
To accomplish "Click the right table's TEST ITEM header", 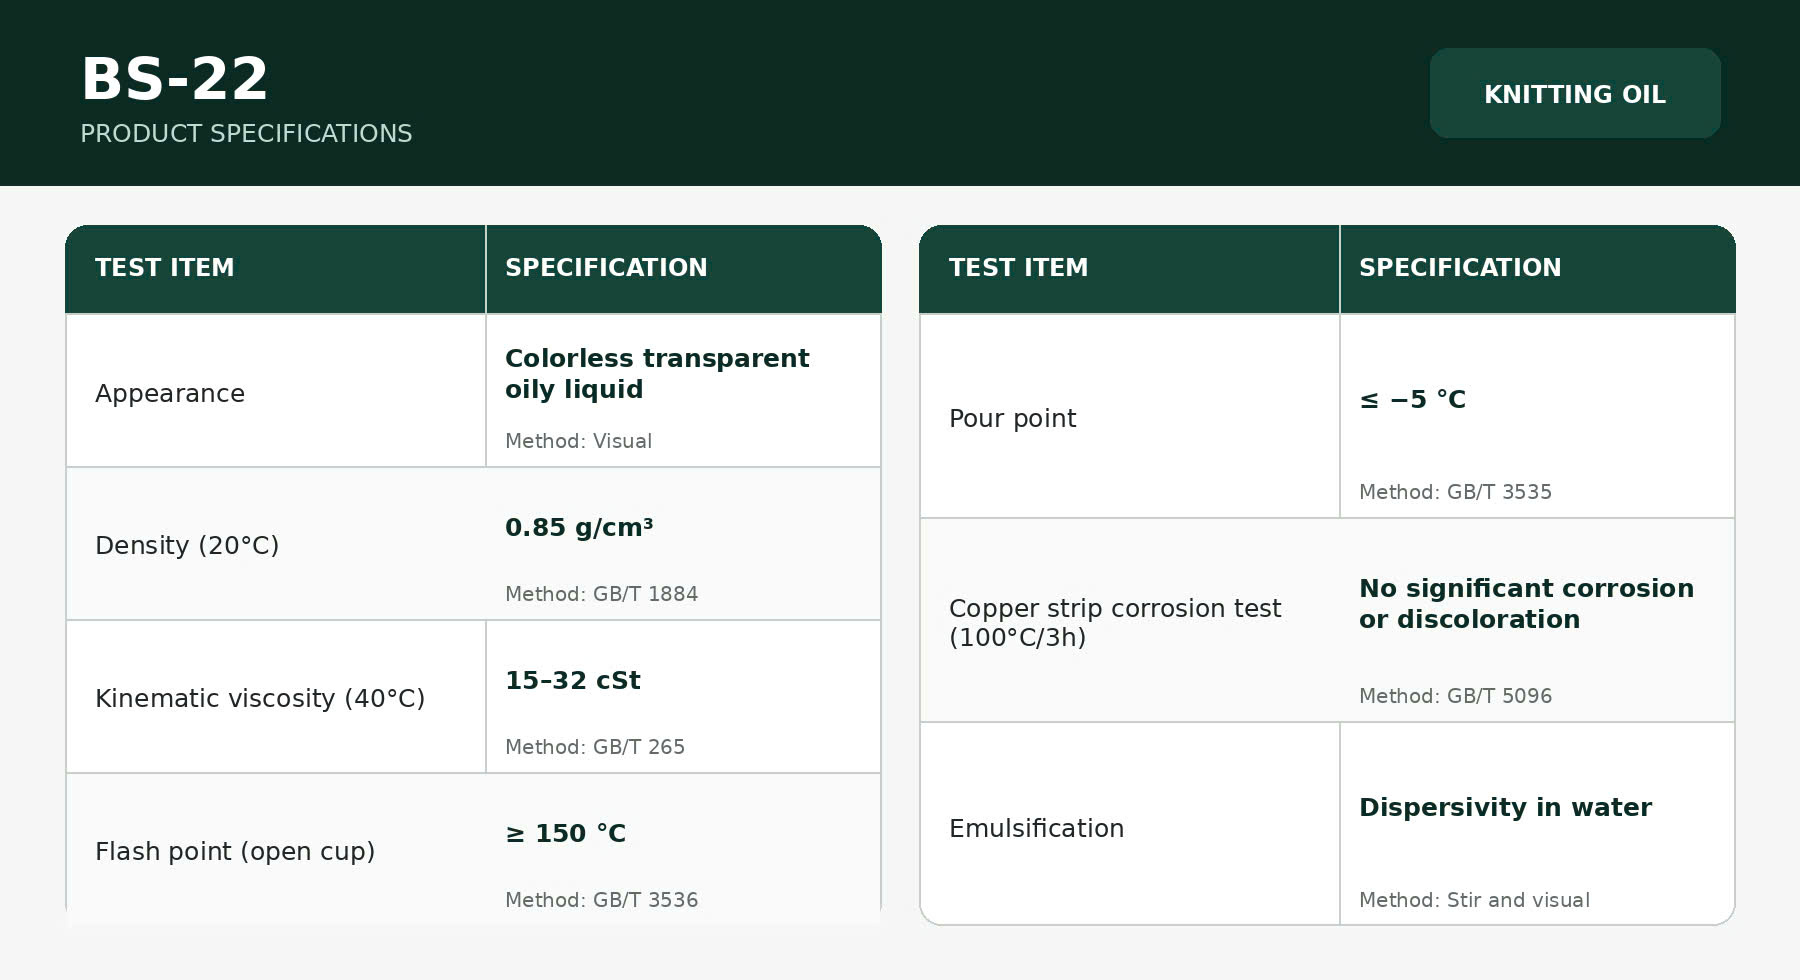I will 1019,267.
